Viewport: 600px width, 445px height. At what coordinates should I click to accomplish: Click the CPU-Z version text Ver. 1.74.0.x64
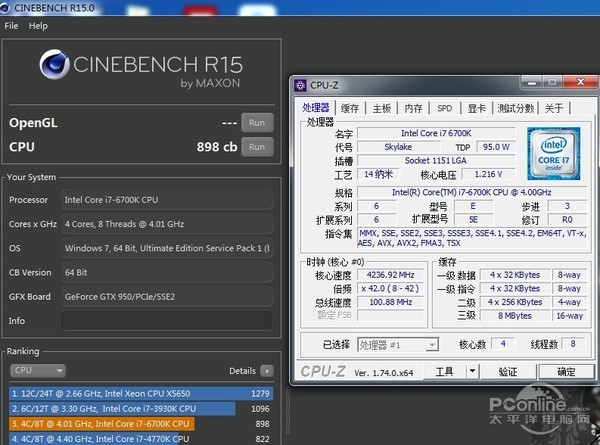click(384, 373)
